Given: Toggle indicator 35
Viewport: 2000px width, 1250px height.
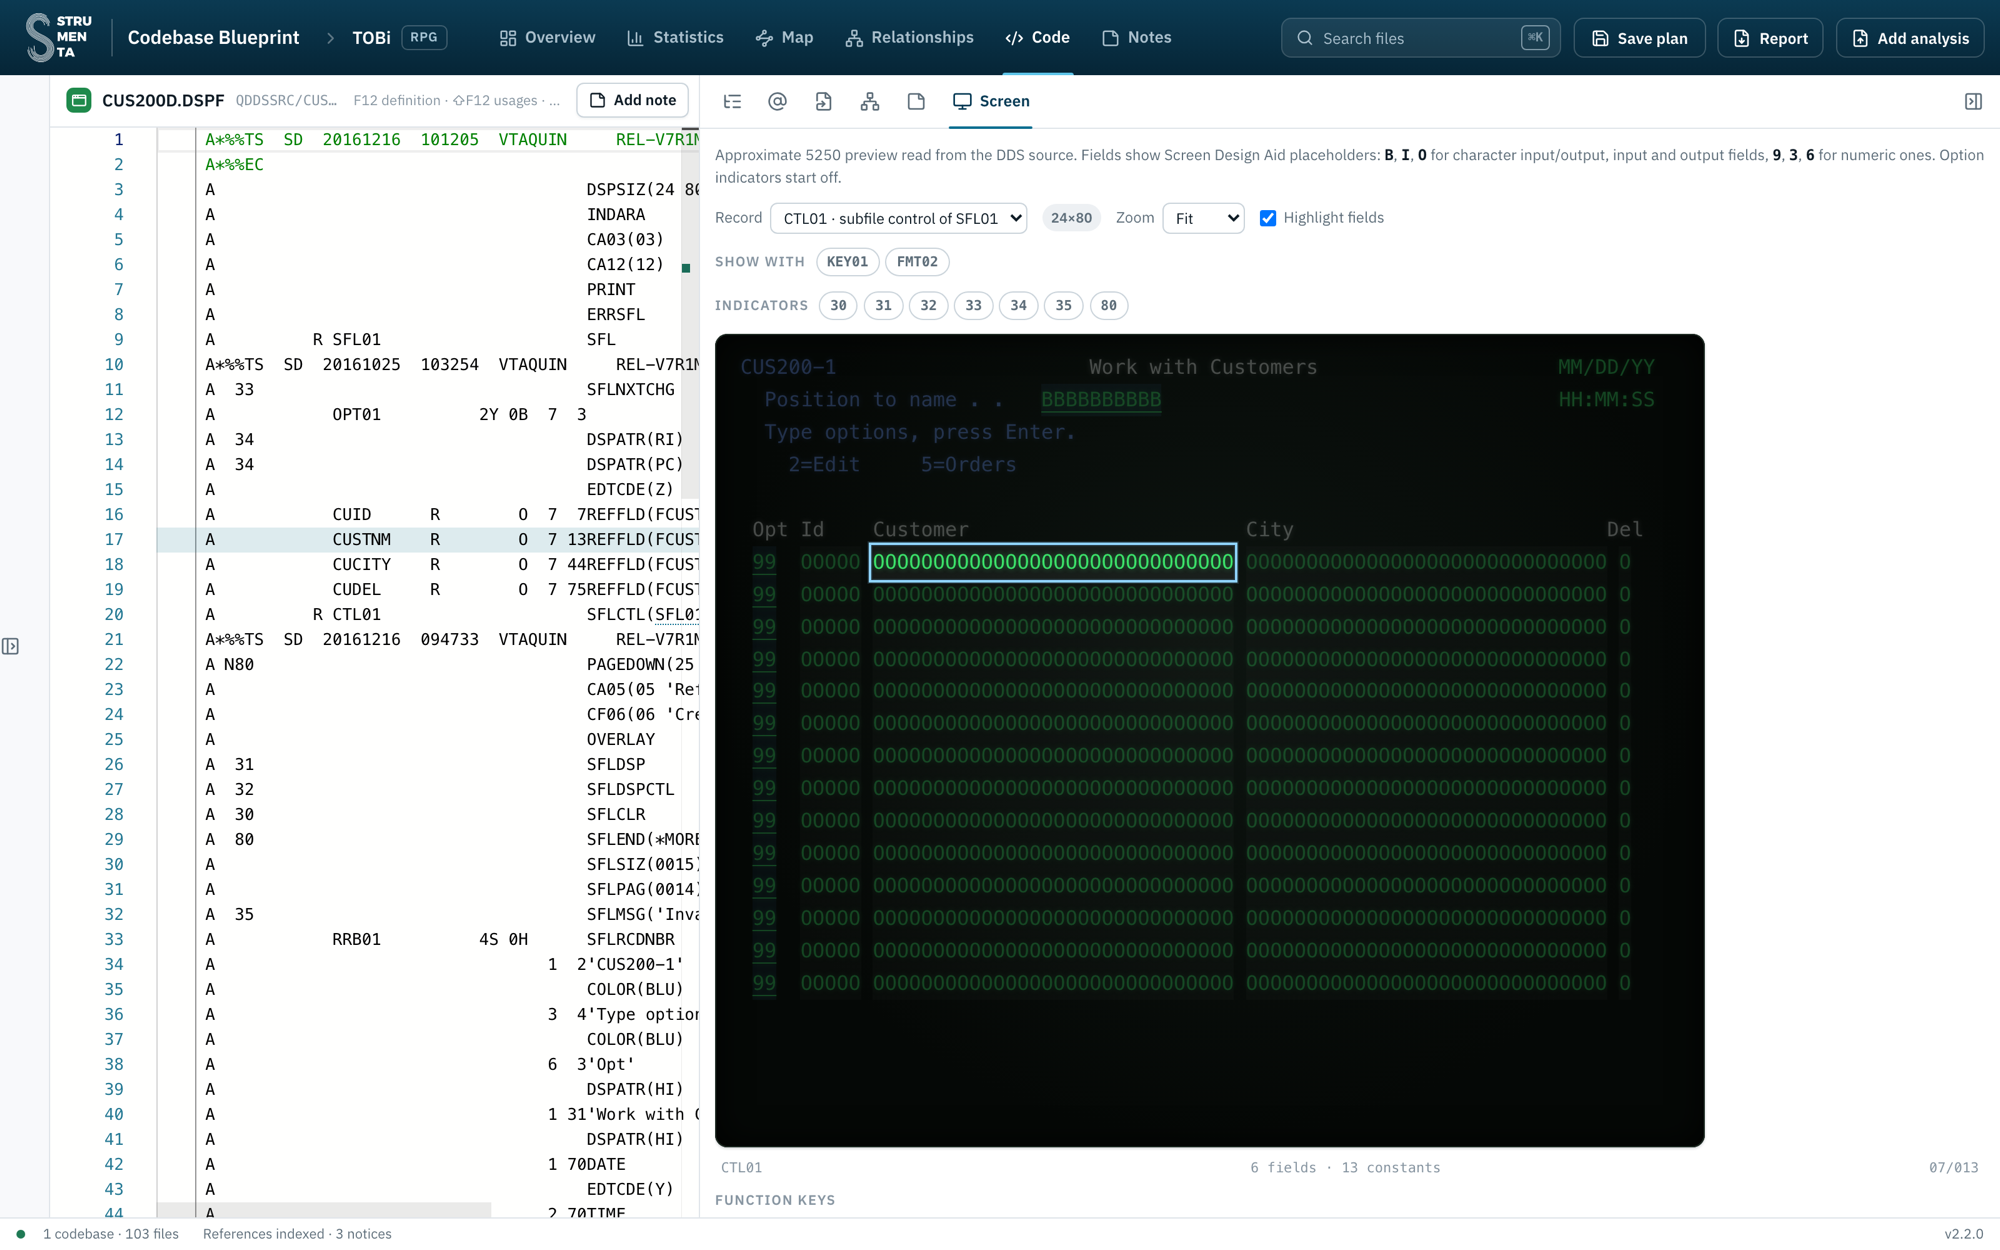Looking at the screenshot, I should [1063, 306].
